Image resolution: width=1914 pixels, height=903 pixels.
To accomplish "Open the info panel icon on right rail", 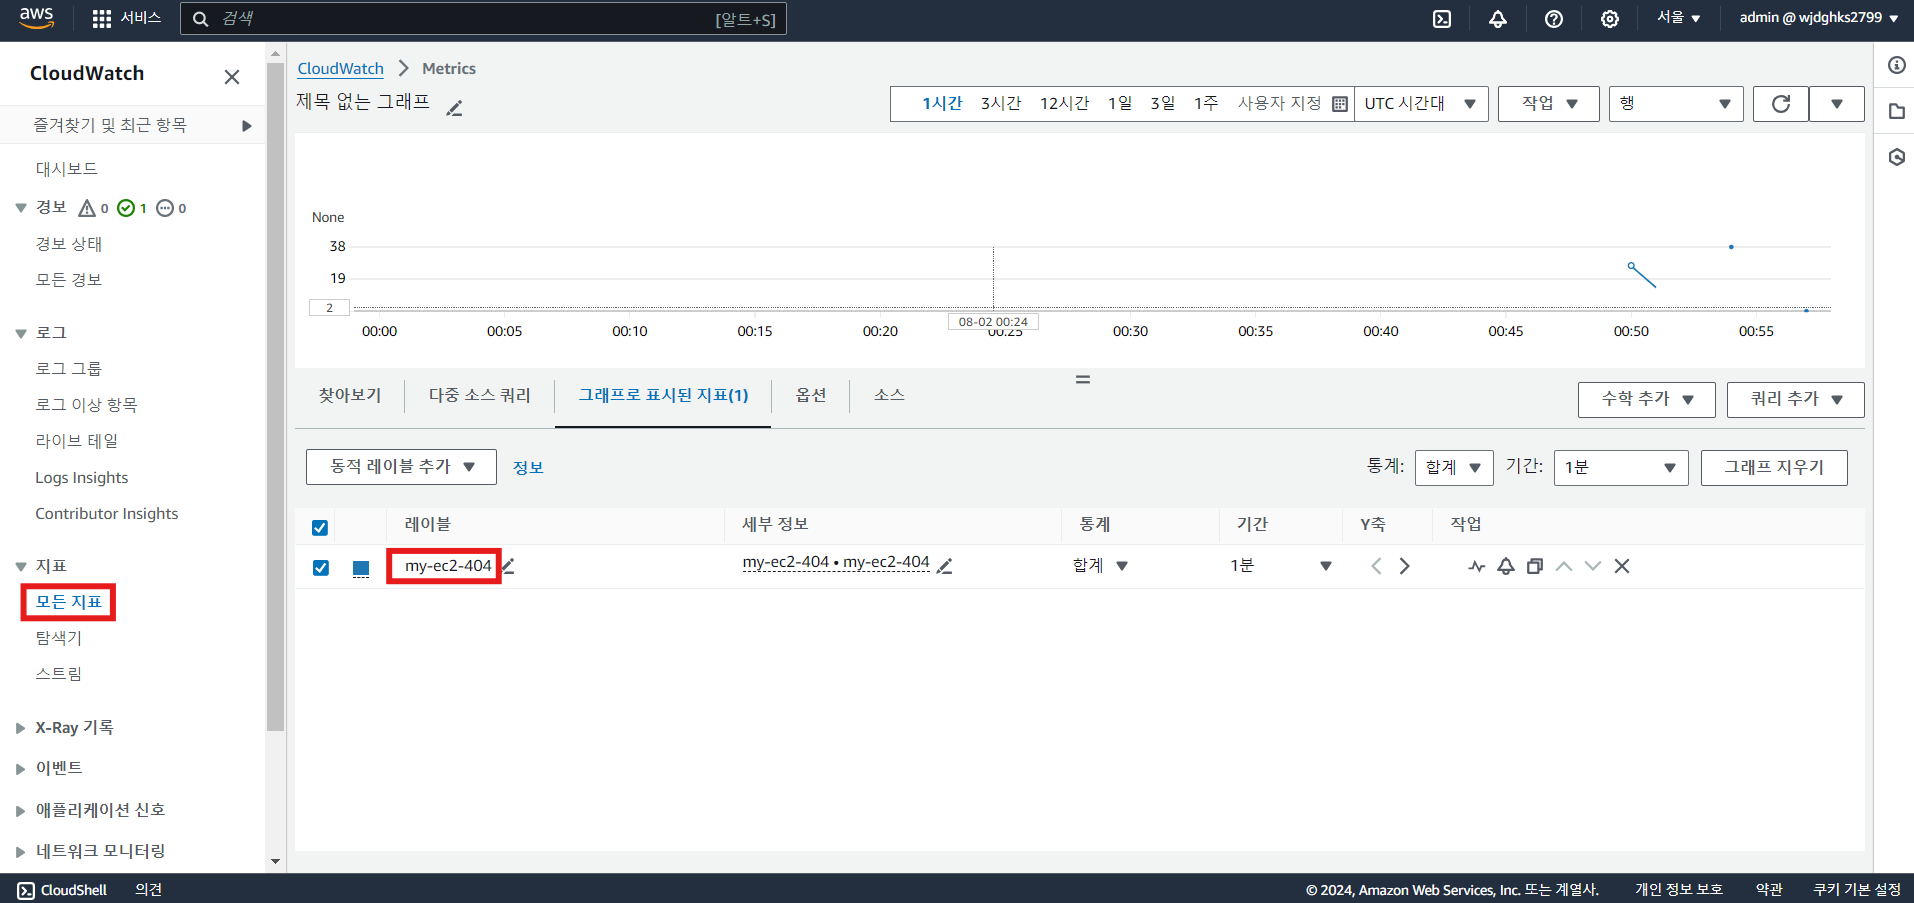I will 1897,66.
